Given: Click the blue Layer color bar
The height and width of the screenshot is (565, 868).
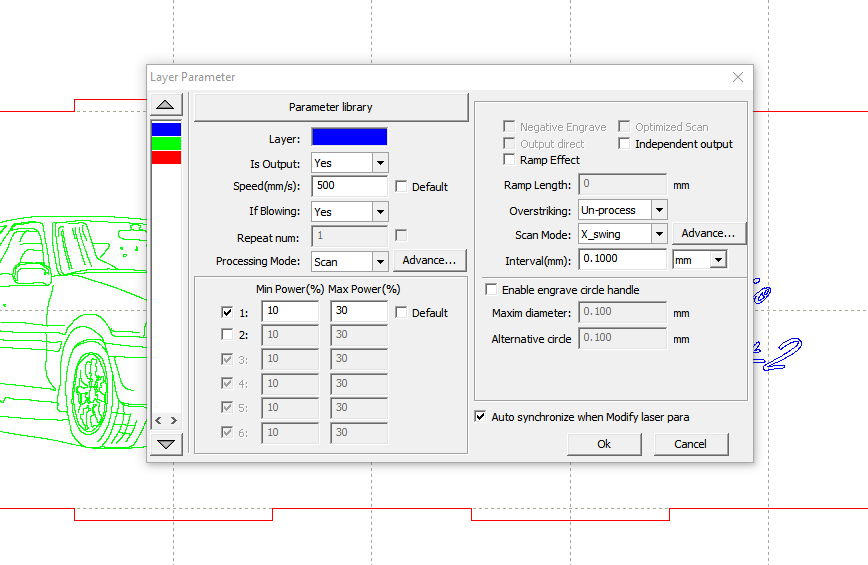Looking at the screenshot, I should (x=349, y=137).
